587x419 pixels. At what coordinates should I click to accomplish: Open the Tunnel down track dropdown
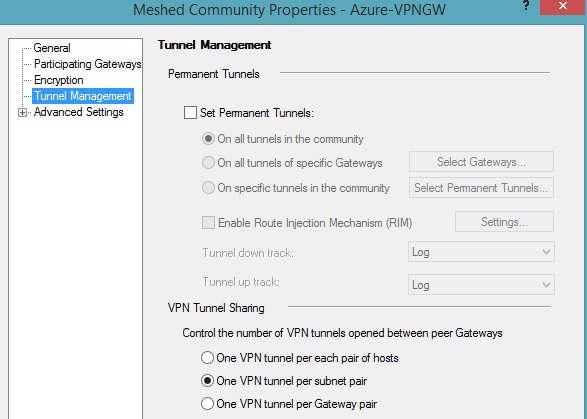481,252
